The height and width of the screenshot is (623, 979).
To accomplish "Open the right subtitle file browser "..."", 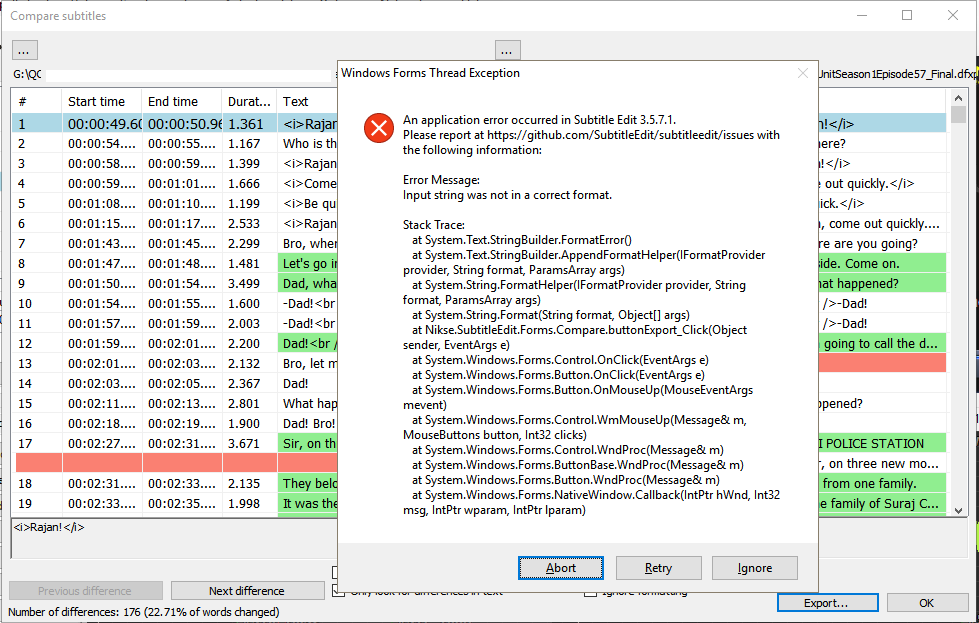I will pyautogui.click(x=507, y=49).
